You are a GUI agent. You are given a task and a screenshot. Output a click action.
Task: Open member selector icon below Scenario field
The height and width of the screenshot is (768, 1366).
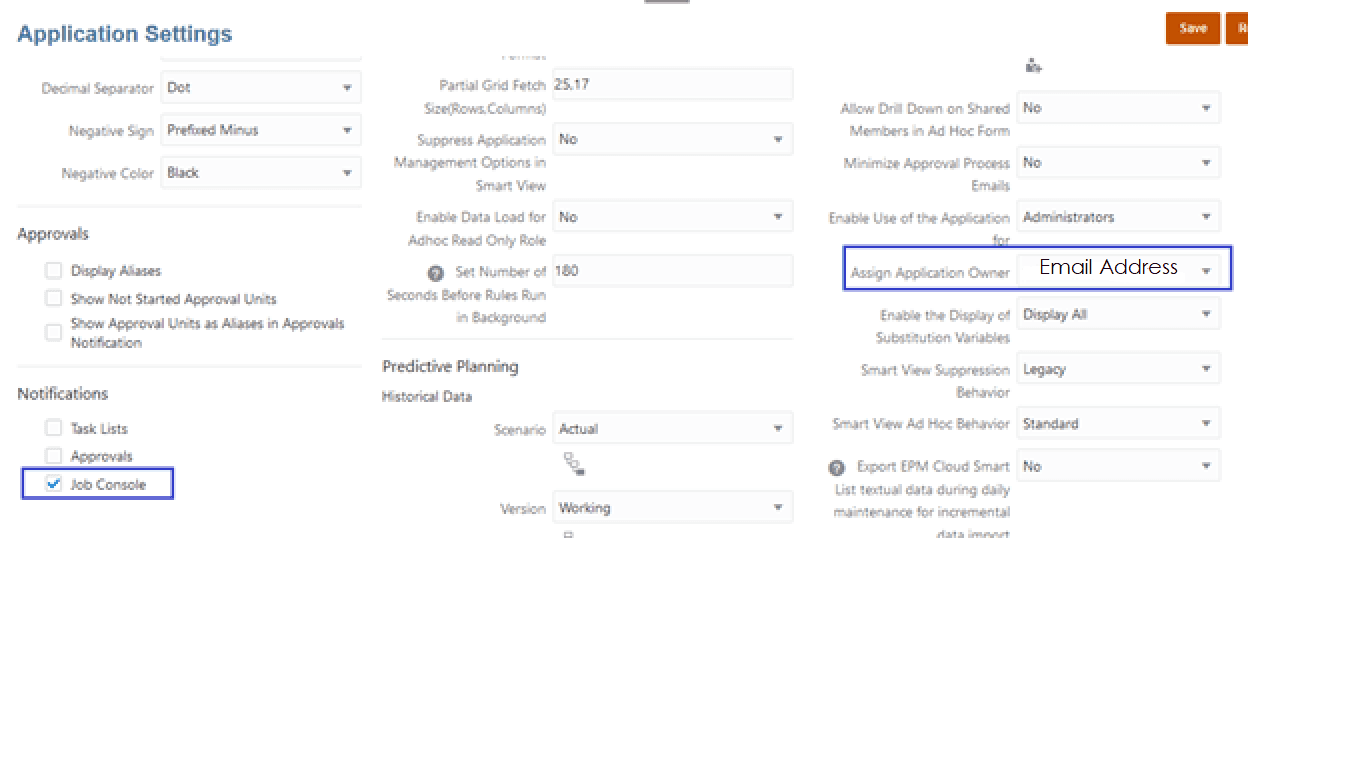point(573,463)
